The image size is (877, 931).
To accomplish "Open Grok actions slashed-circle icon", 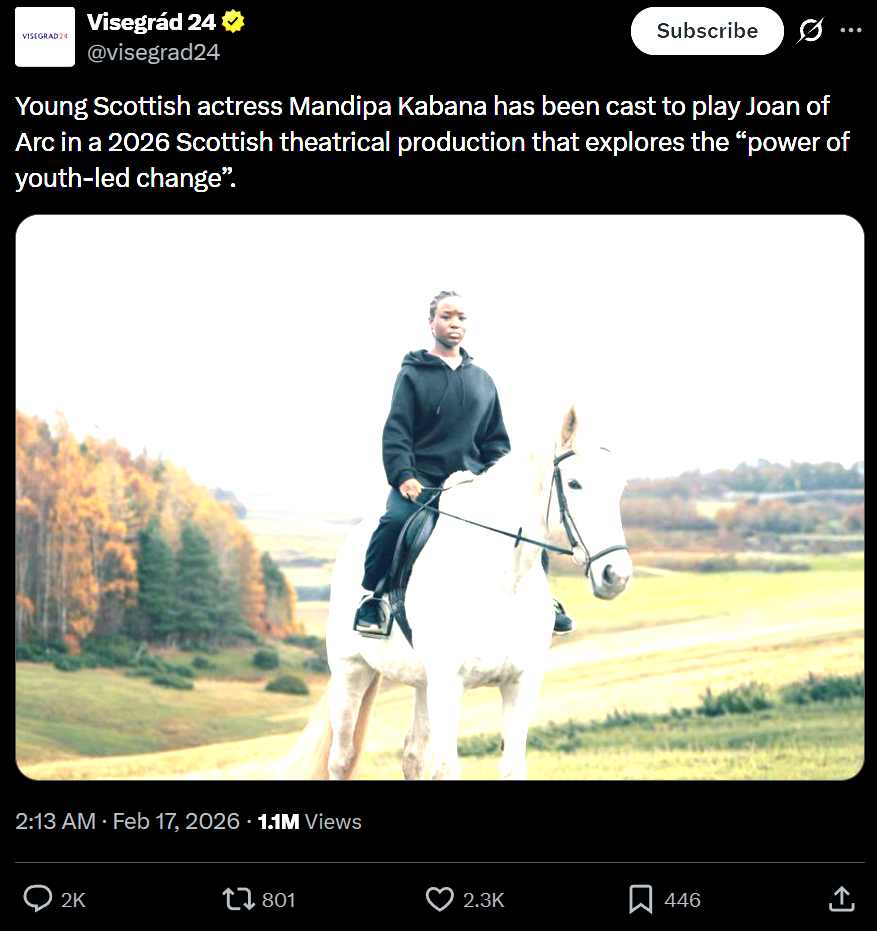I will tap(810, 31).
